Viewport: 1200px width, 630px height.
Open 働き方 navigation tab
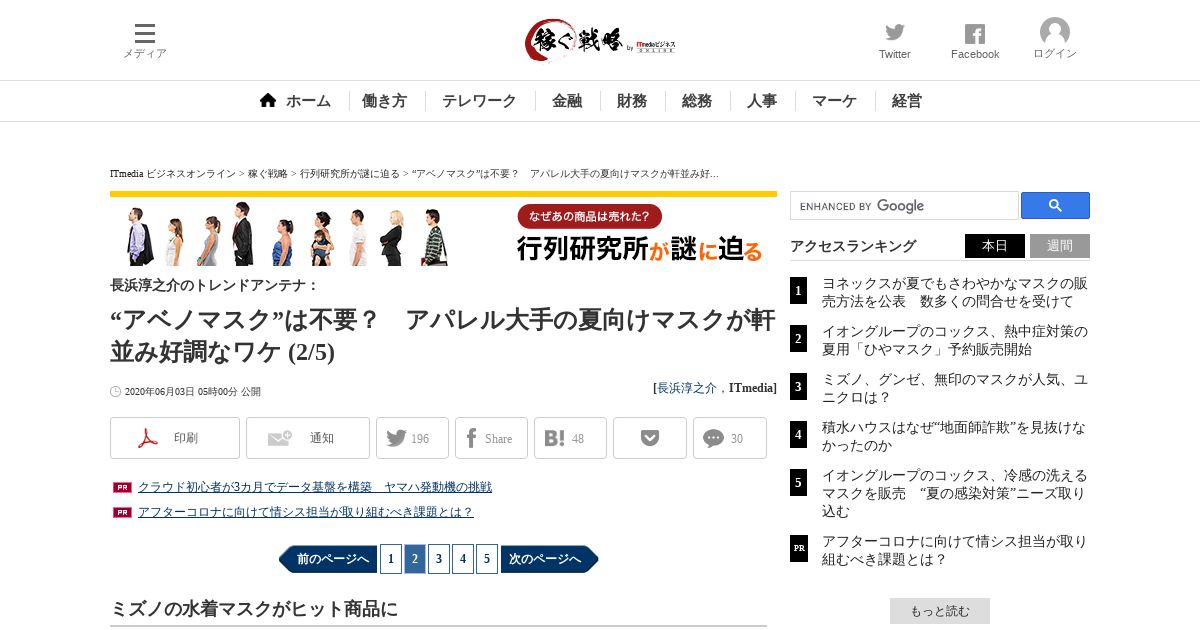pos(384,101)
